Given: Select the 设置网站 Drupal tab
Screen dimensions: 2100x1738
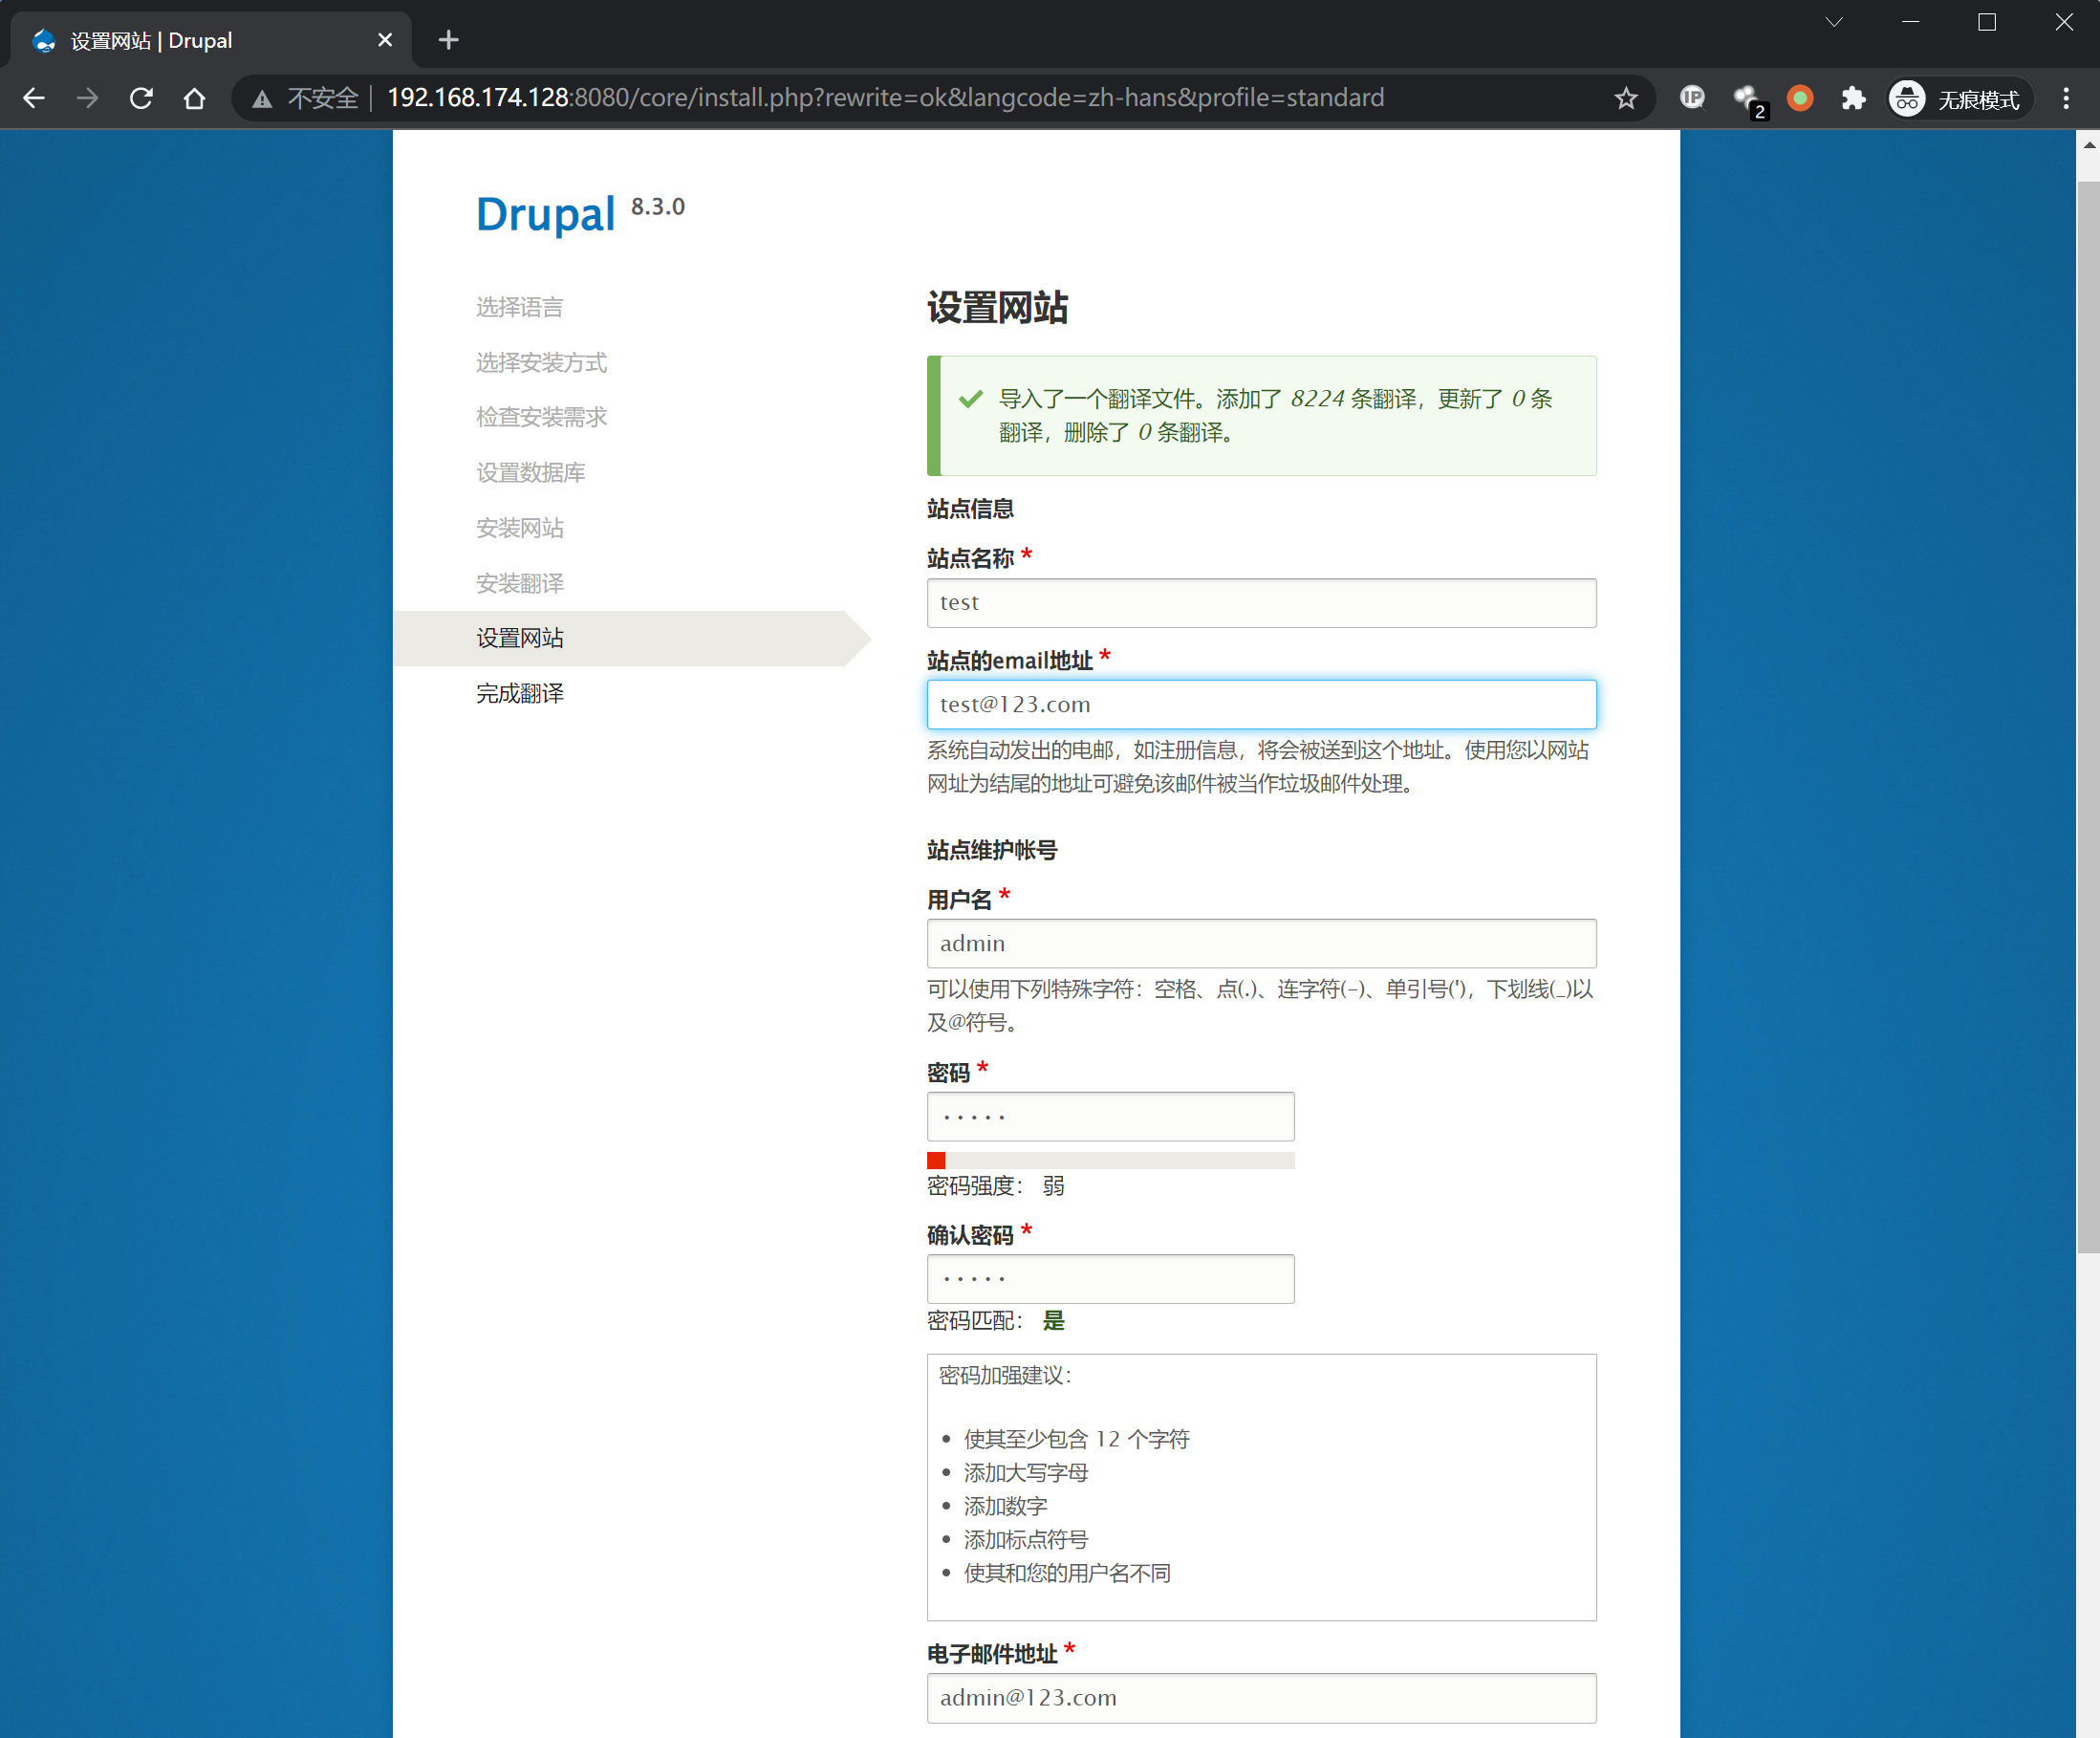Looking at the screenshot, I should tap(200, 40).
